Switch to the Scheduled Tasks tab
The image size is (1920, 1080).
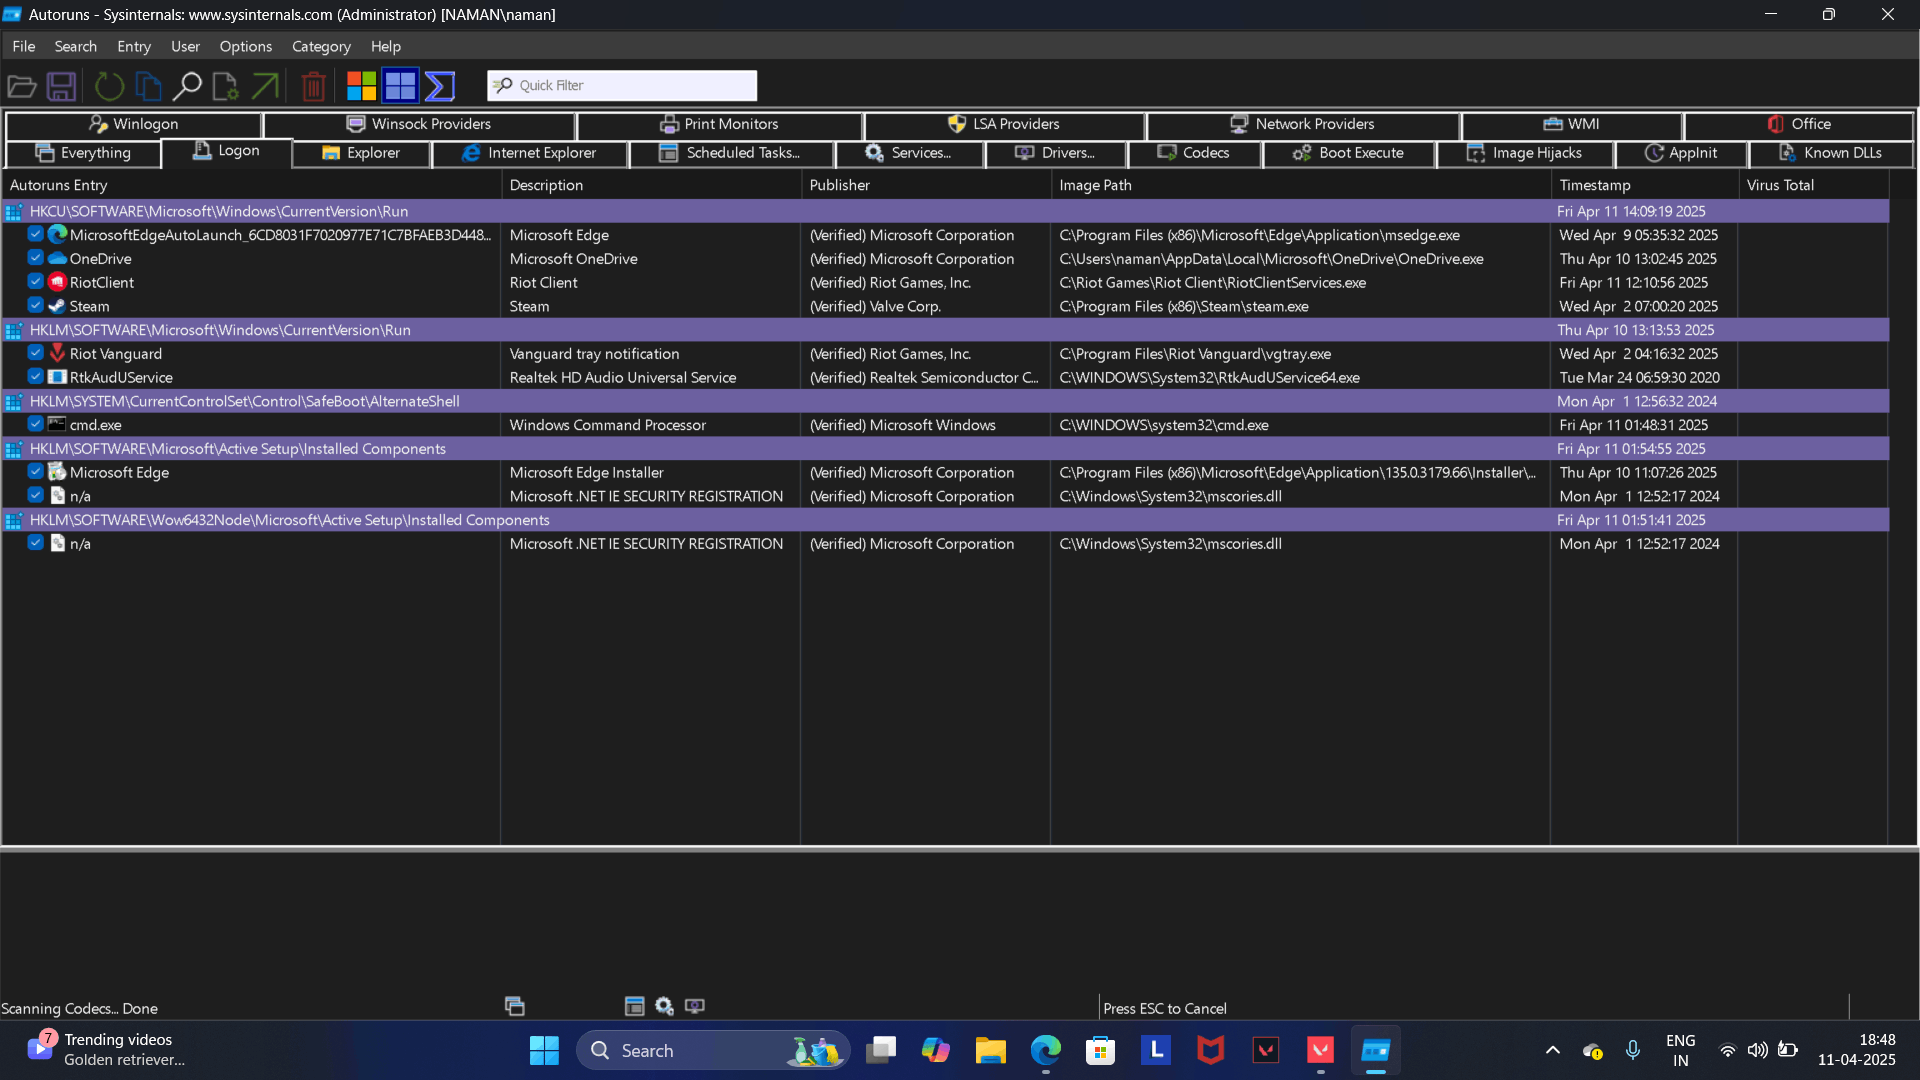pyautogui.click(x=731, y=153)
